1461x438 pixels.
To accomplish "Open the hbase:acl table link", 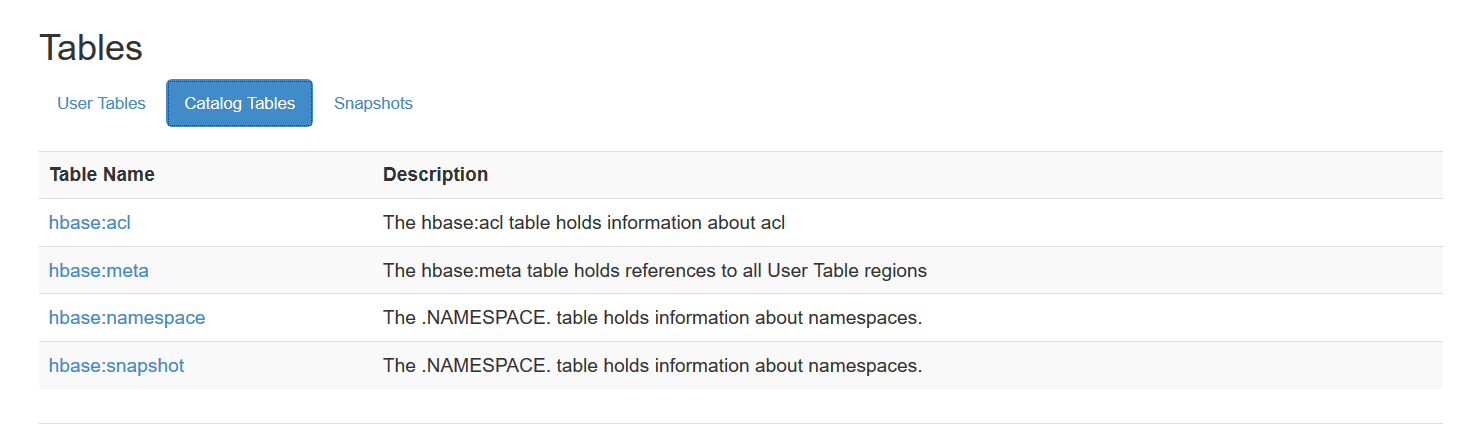I will (x=90, y=223).
